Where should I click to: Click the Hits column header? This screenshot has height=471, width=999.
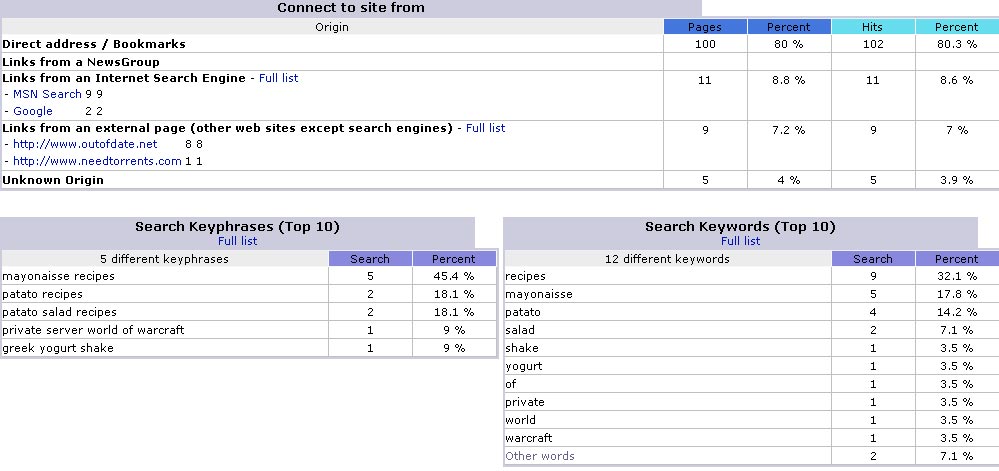tap(872, 27)
